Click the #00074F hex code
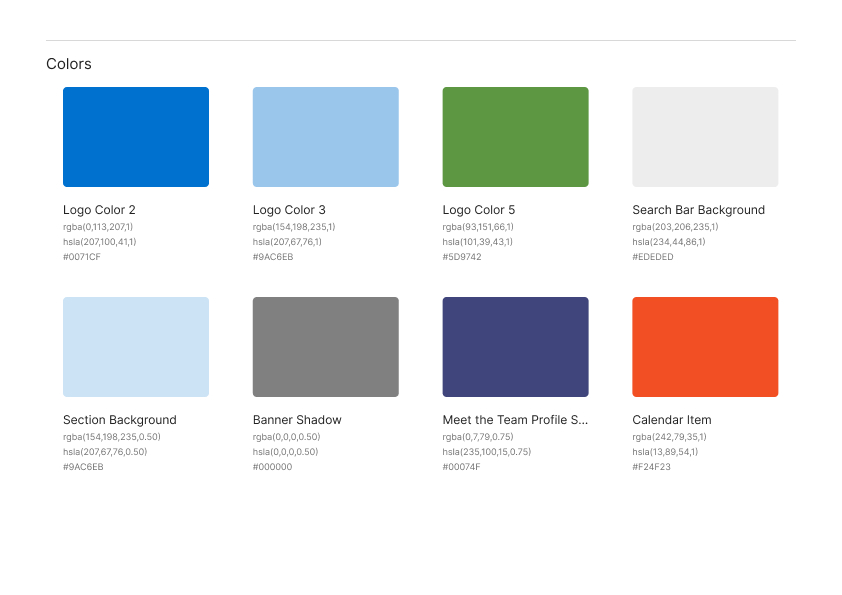 click(x=461, y=467)
